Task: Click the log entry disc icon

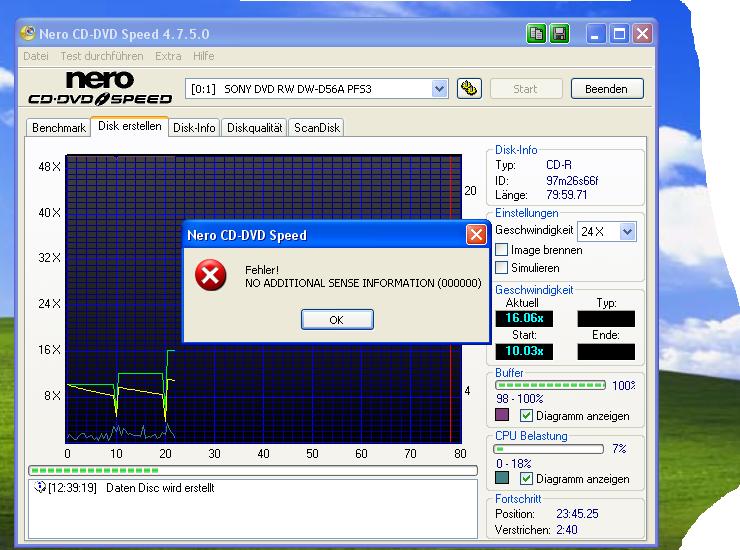Action: pyautogui.click(x=40, y=487)
